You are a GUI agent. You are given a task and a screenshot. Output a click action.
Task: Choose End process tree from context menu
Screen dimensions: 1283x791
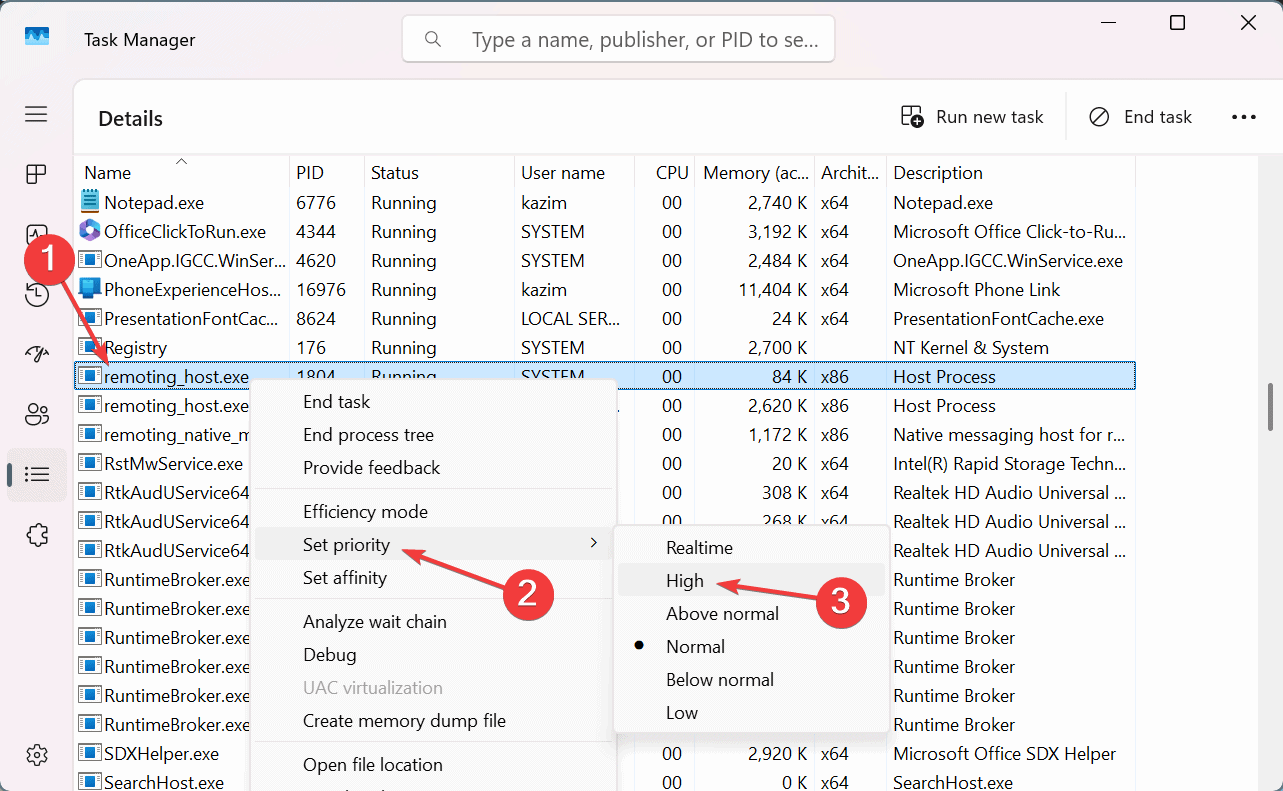(x=368, y=435)
